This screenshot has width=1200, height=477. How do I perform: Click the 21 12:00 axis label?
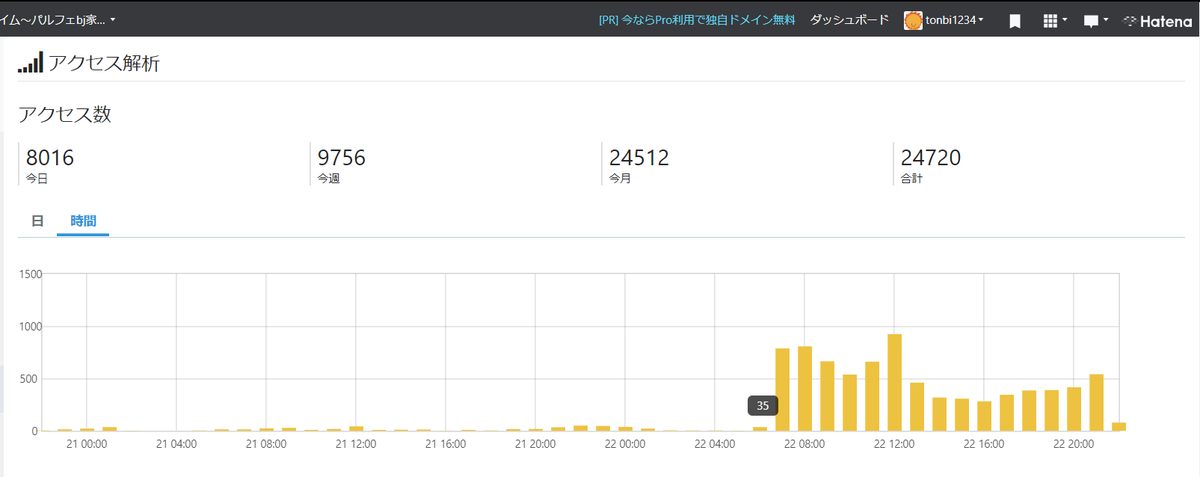(x=355, y=443)
